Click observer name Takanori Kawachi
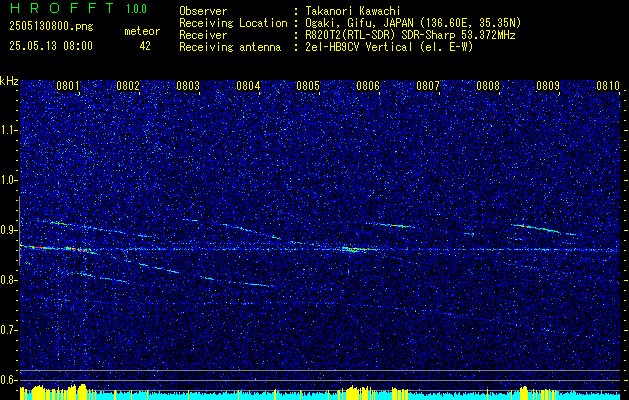 [x=351, y=11]
